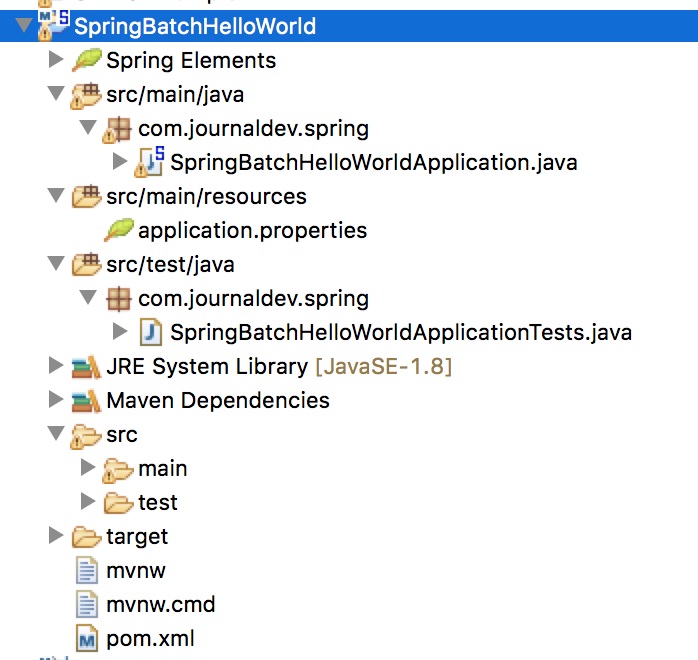Select the src/main/java label
This screenshot has height=660, width=698.
tap(175, 95)
